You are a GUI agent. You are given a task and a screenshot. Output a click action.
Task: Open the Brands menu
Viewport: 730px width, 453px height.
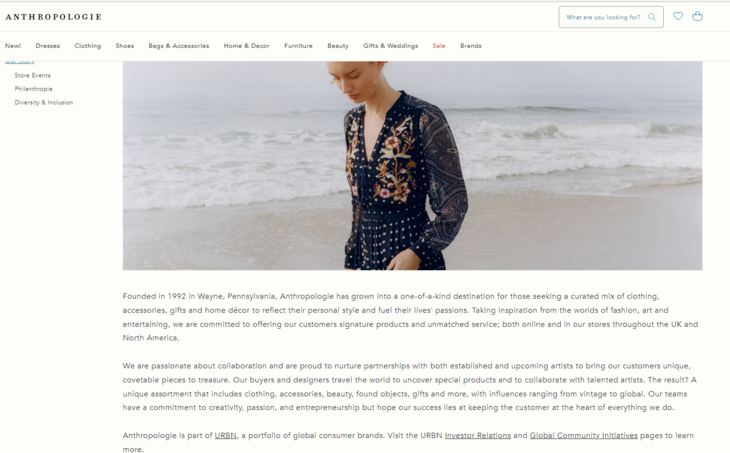[x=471, y=46]
